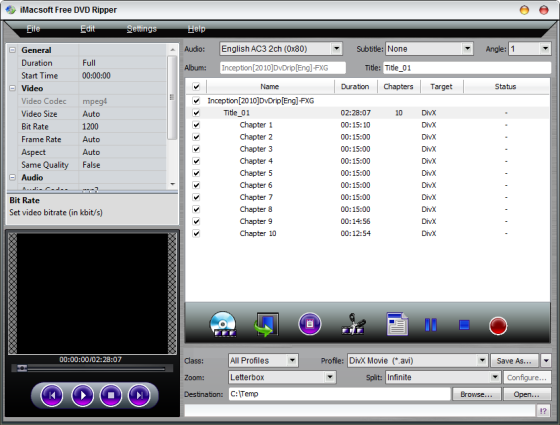The height and width of the screenshot is (425, 560).
Task: Start ripping with red record button
Action: pyautogui.click(x=498, y=326)
